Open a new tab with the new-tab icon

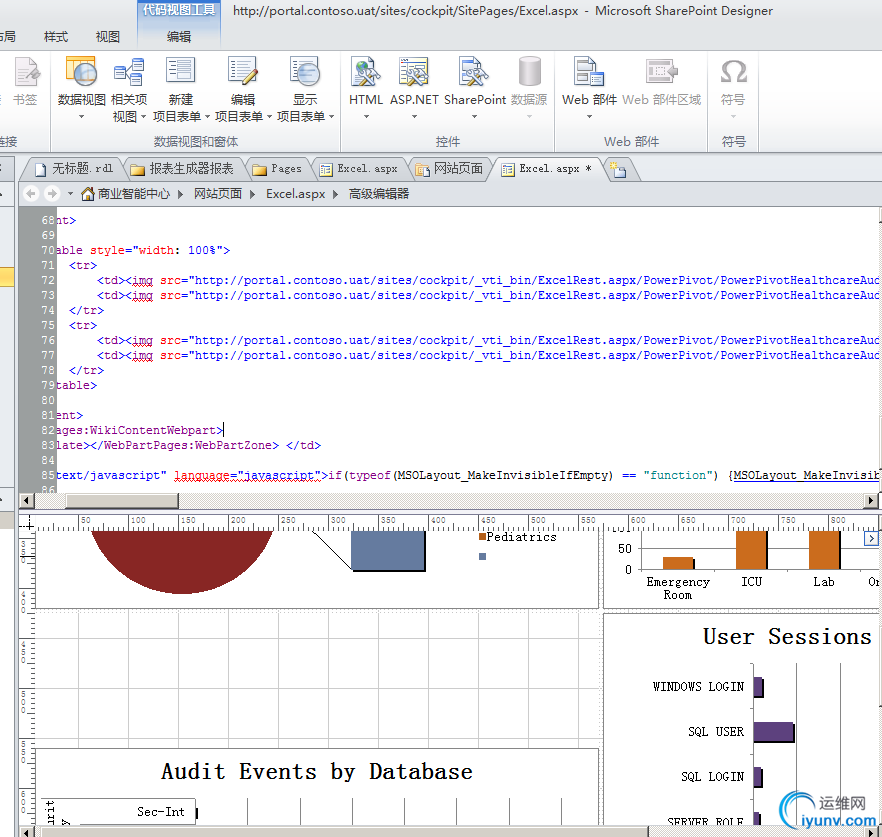[x=618, y=169]
